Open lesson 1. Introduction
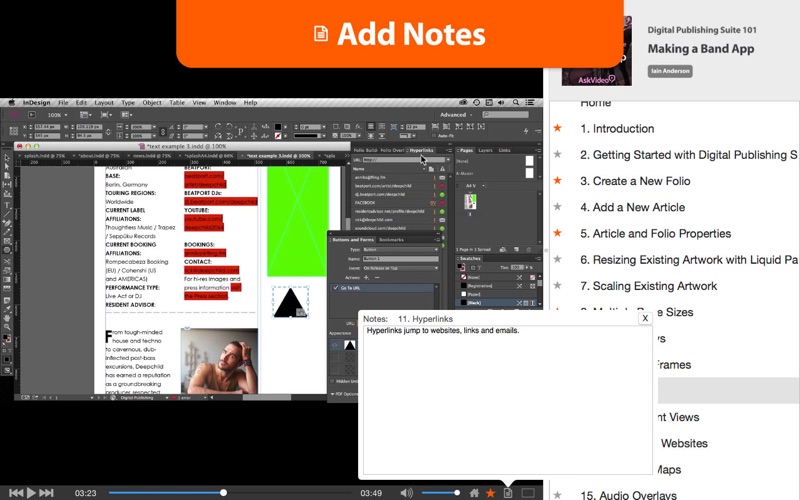 point(617,129)
